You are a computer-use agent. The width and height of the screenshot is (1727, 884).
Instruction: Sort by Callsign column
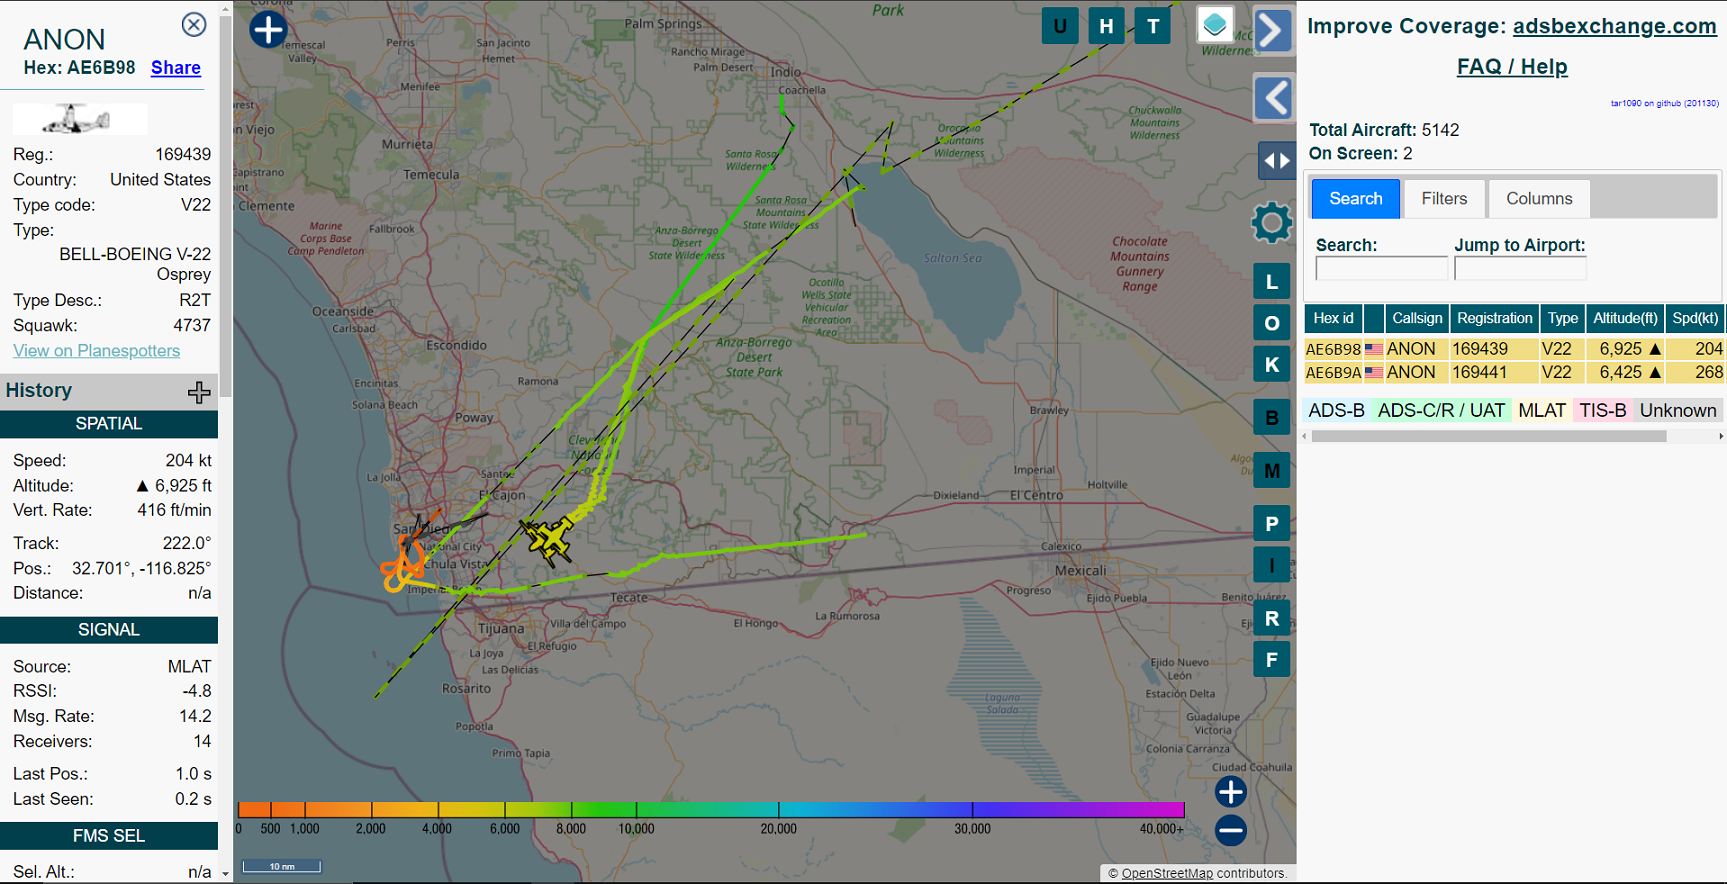click(x=1417, y=319)
